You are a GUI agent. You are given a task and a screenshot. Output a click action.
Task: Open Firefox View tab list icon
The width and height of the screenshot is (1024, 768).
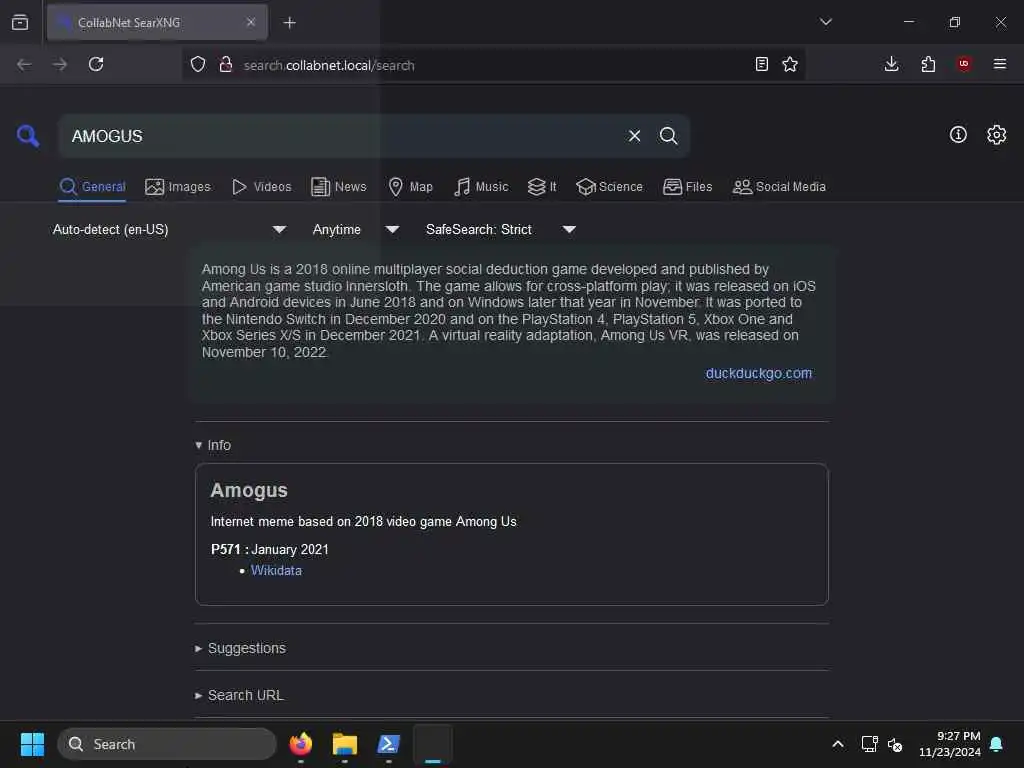20,22
